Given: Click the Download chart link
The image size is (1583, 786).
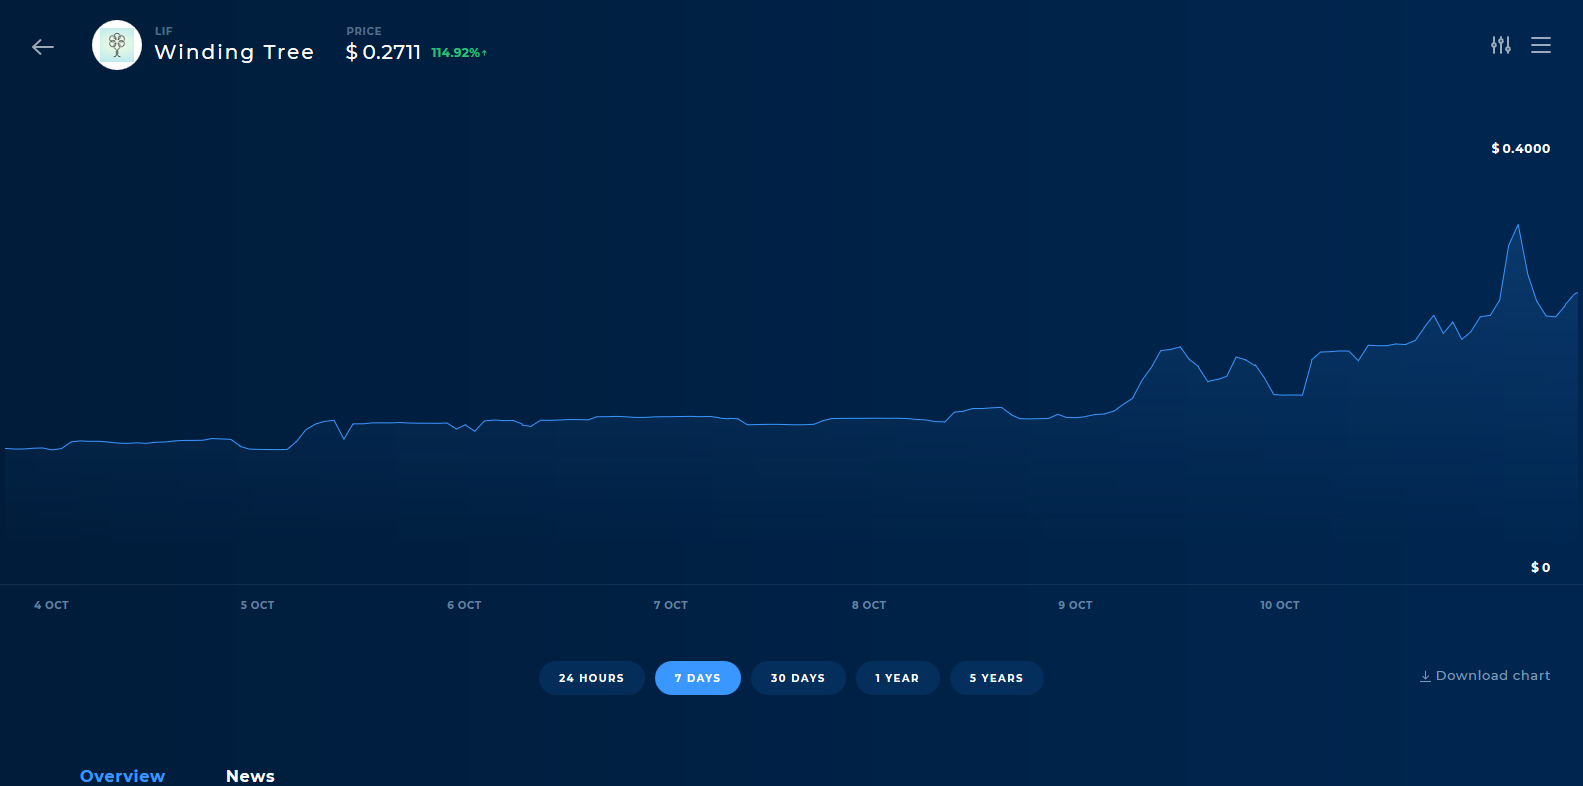Looking at the screenshot, I should [1485, 676].
